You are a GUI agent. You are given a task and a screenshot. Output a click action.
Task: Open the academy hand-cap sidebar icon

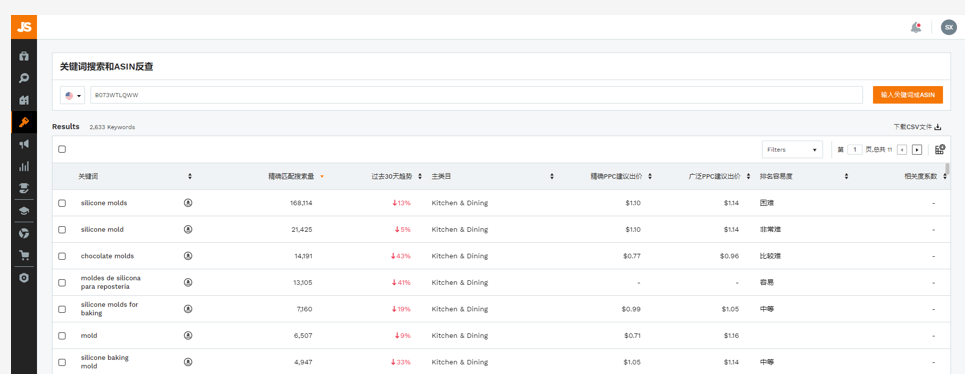(24, 188)
